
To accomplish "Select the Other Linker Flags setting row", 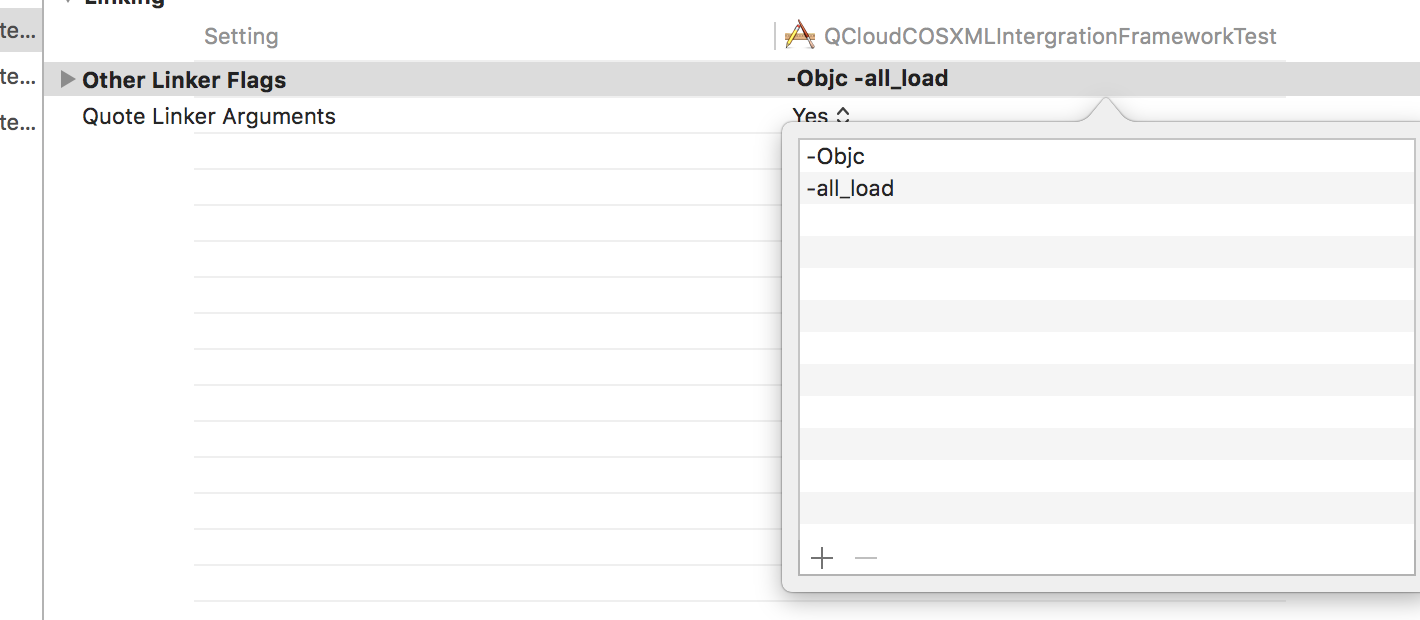I will (x=665, y=79).
